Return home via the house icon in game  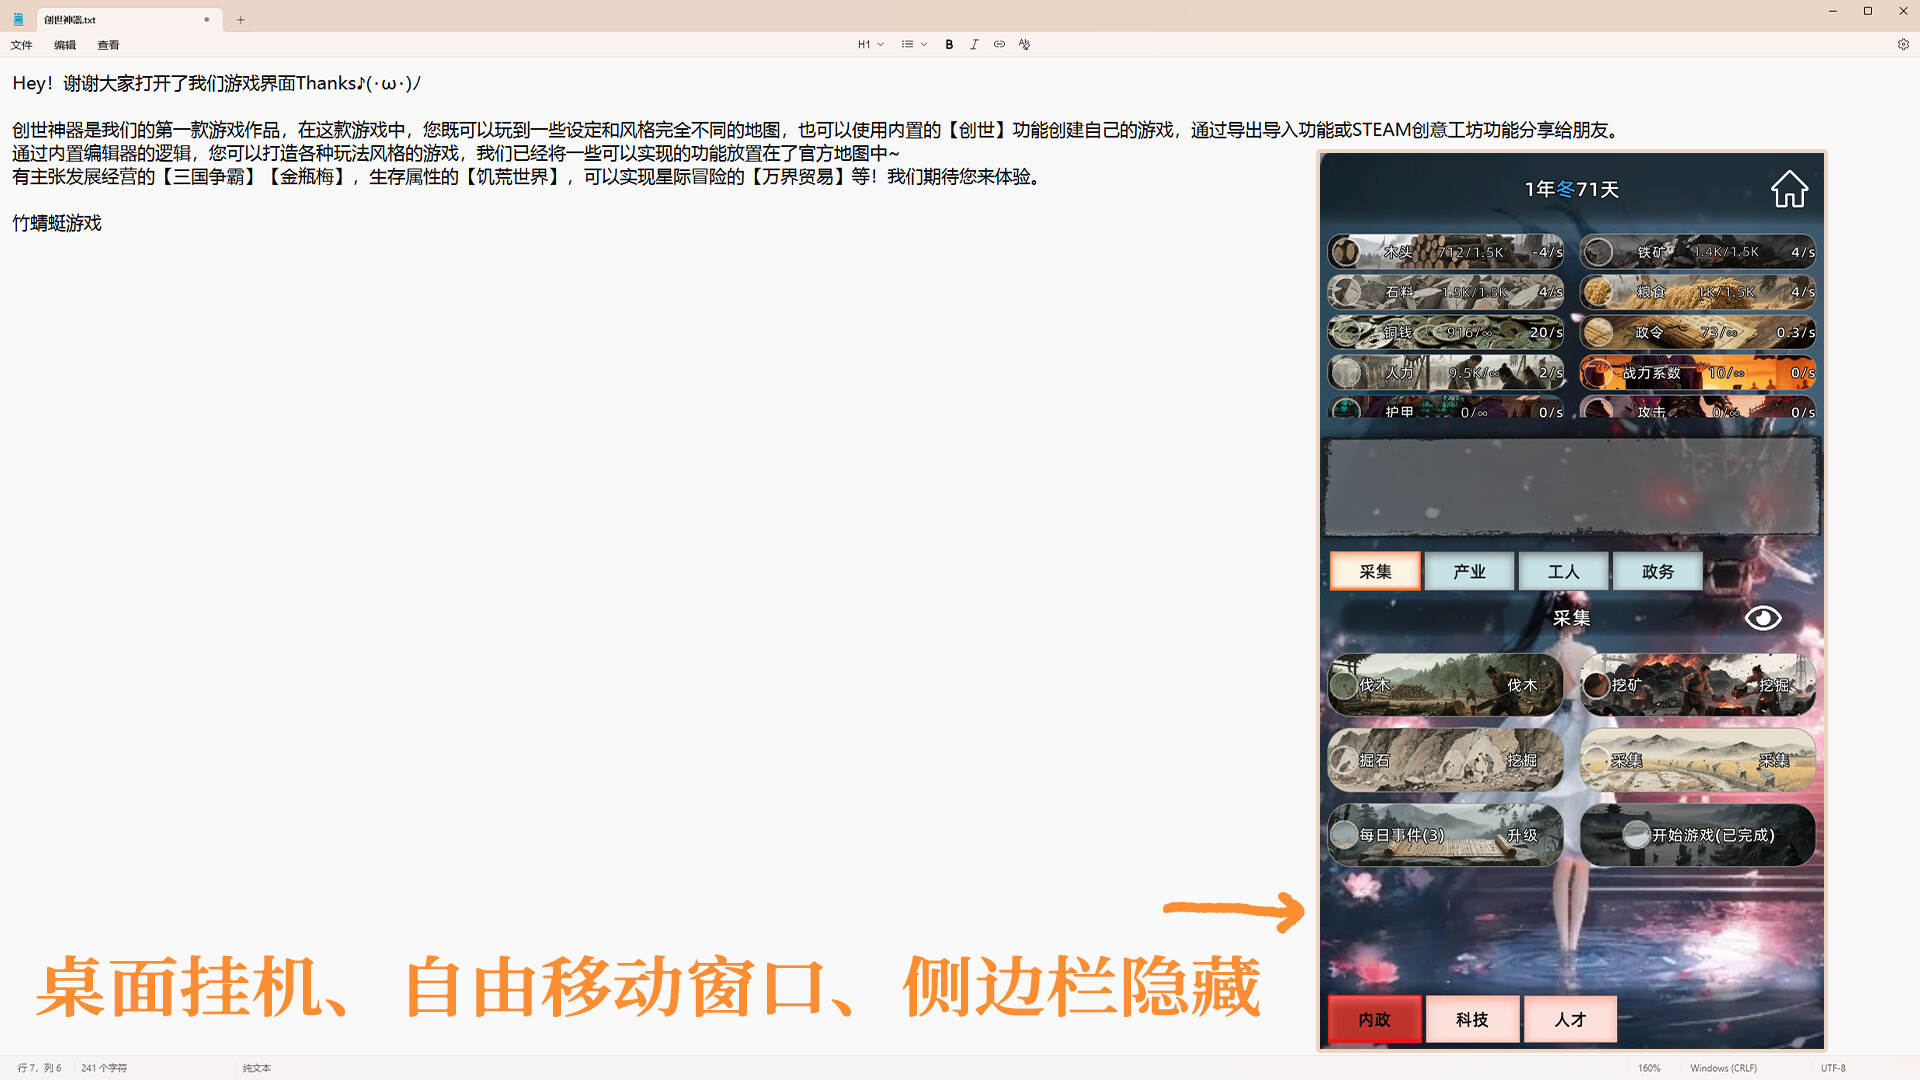click(1789, 188)
